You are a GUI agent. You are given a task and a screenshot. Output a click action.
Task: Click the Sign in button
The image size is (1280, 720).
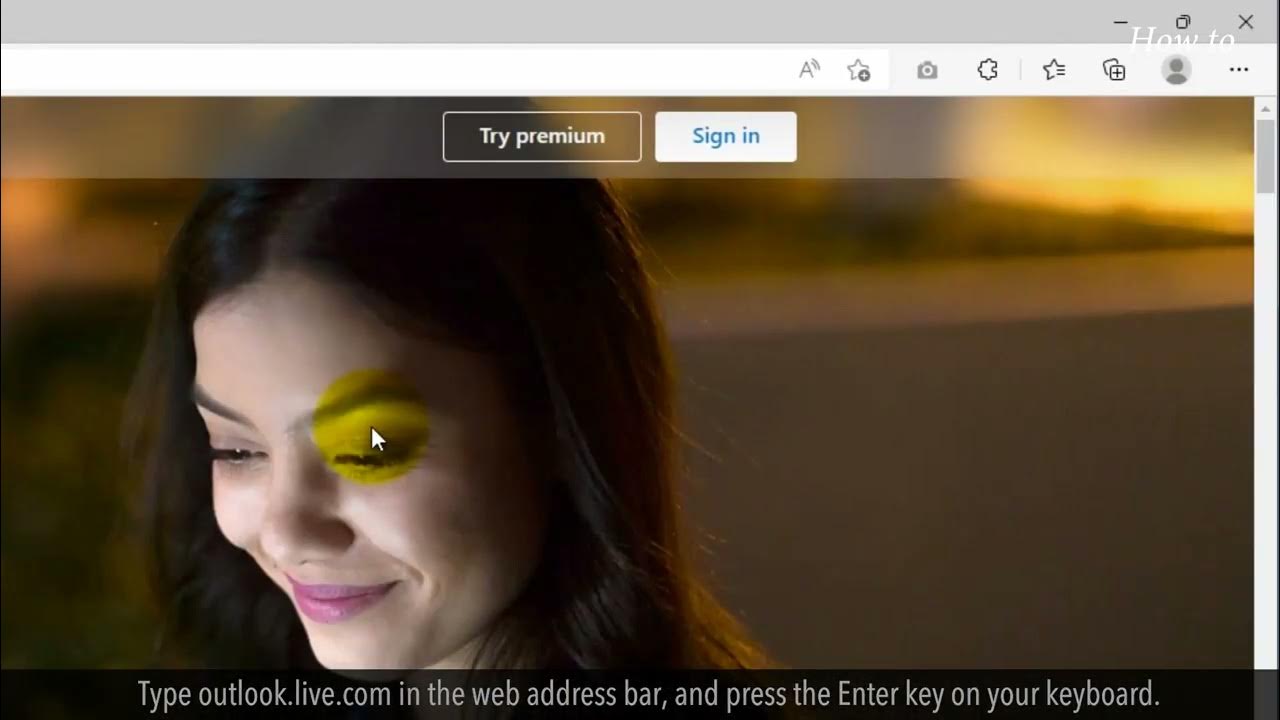(x=726, y=136)
